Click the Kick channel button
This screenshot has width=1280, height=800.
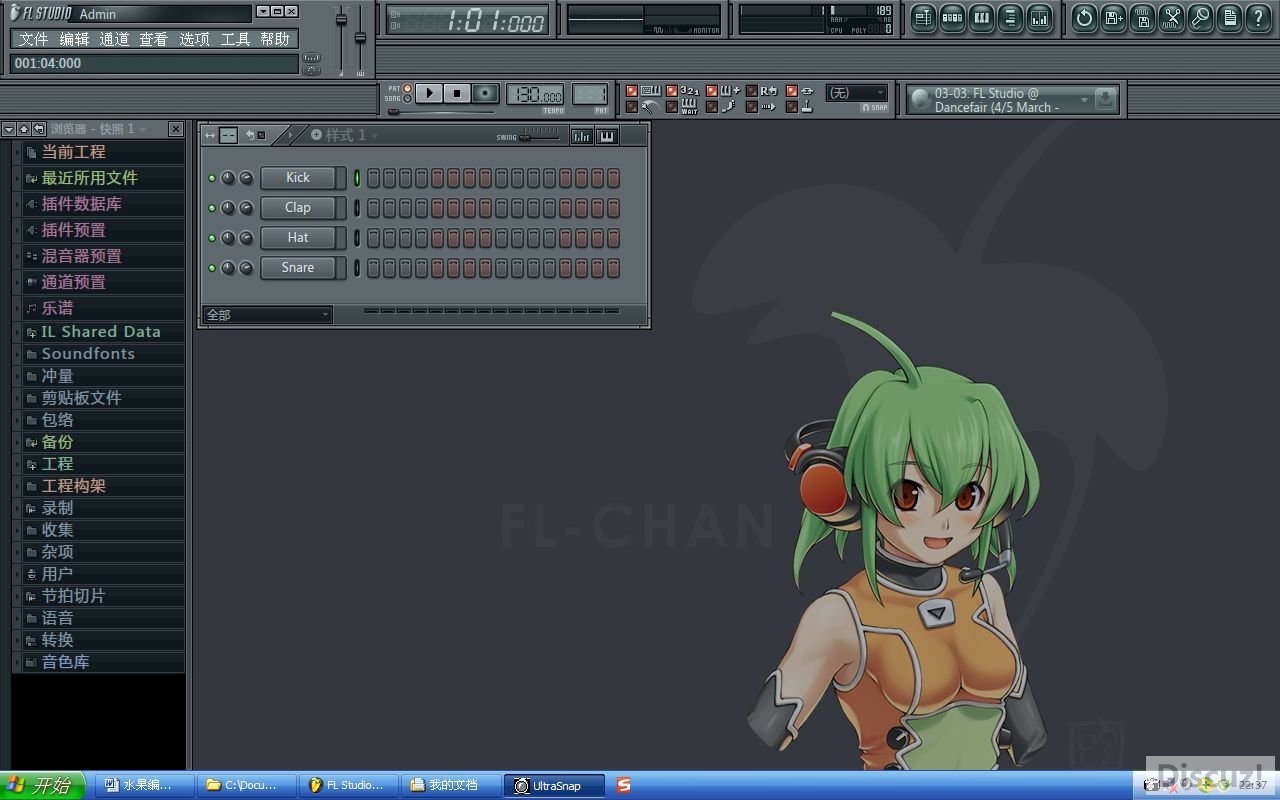pyautogui.click(x=297, y=178)
